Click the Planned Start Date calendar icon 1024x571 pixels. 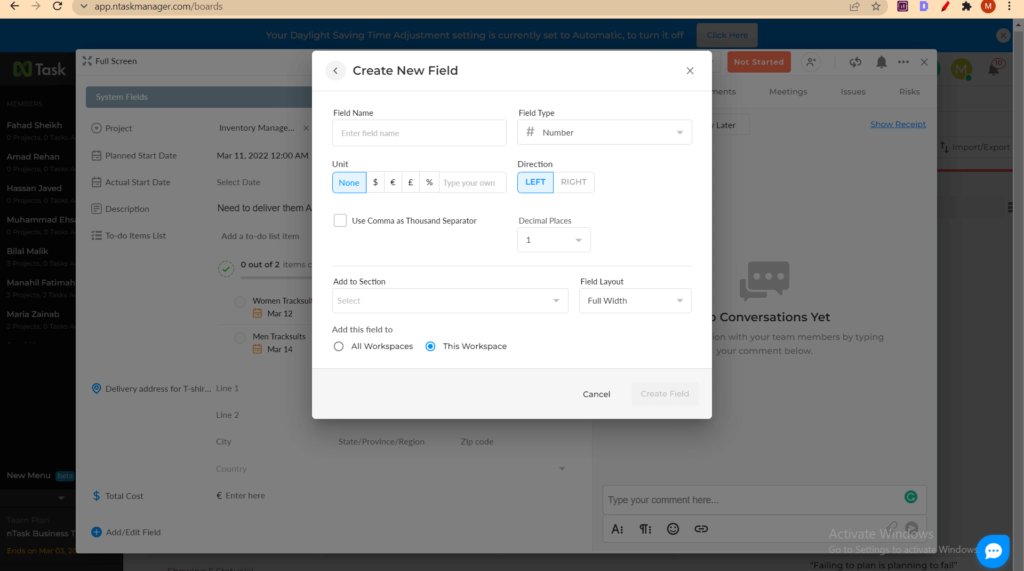[97, 155]
